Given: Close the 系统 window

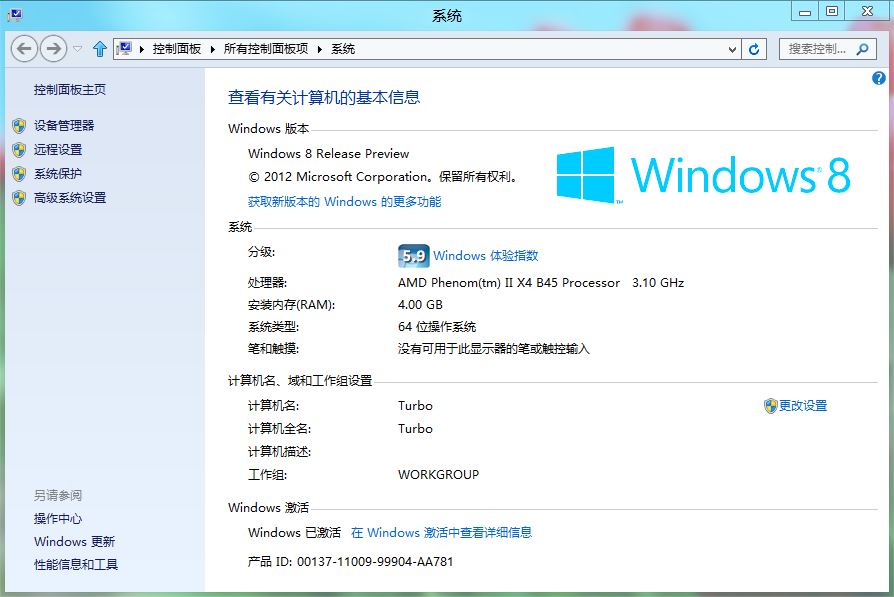Looking at the screenshot, I should 867,11.
